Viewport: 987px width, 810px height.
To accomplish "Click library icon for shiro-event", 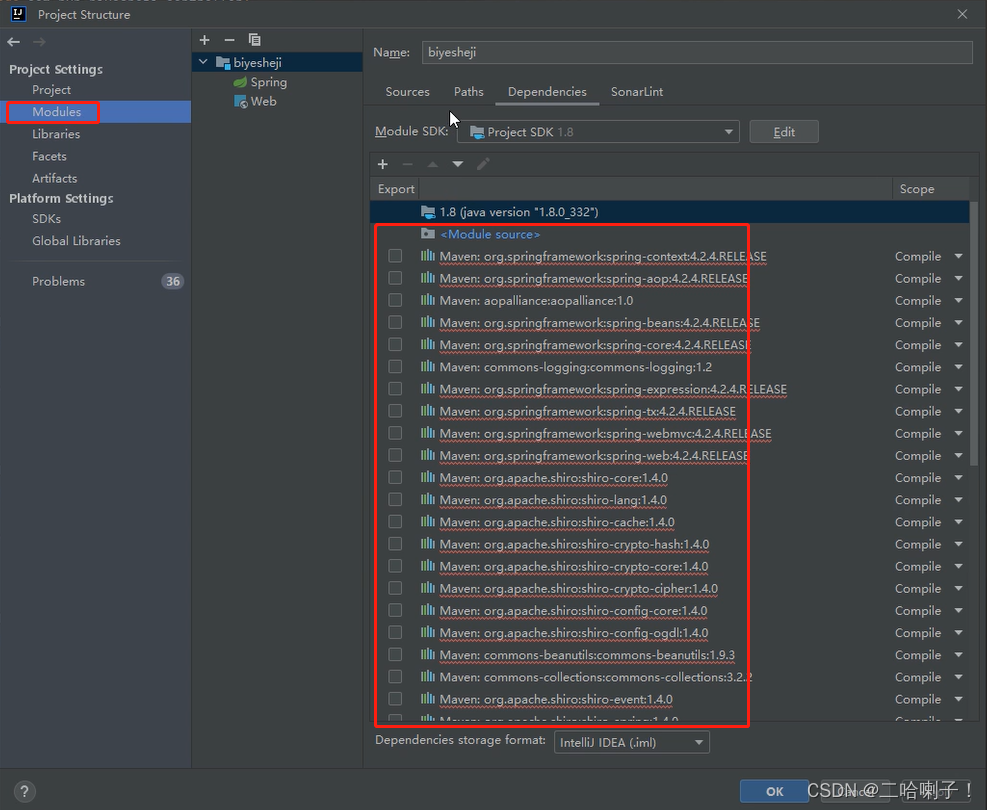I will point(428,699).
